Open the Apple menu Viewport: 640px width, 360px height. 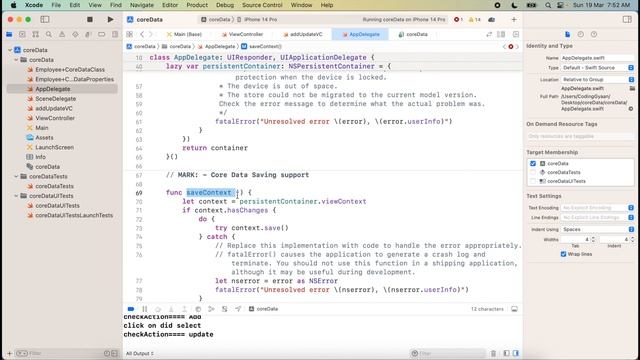click(13, 5)
